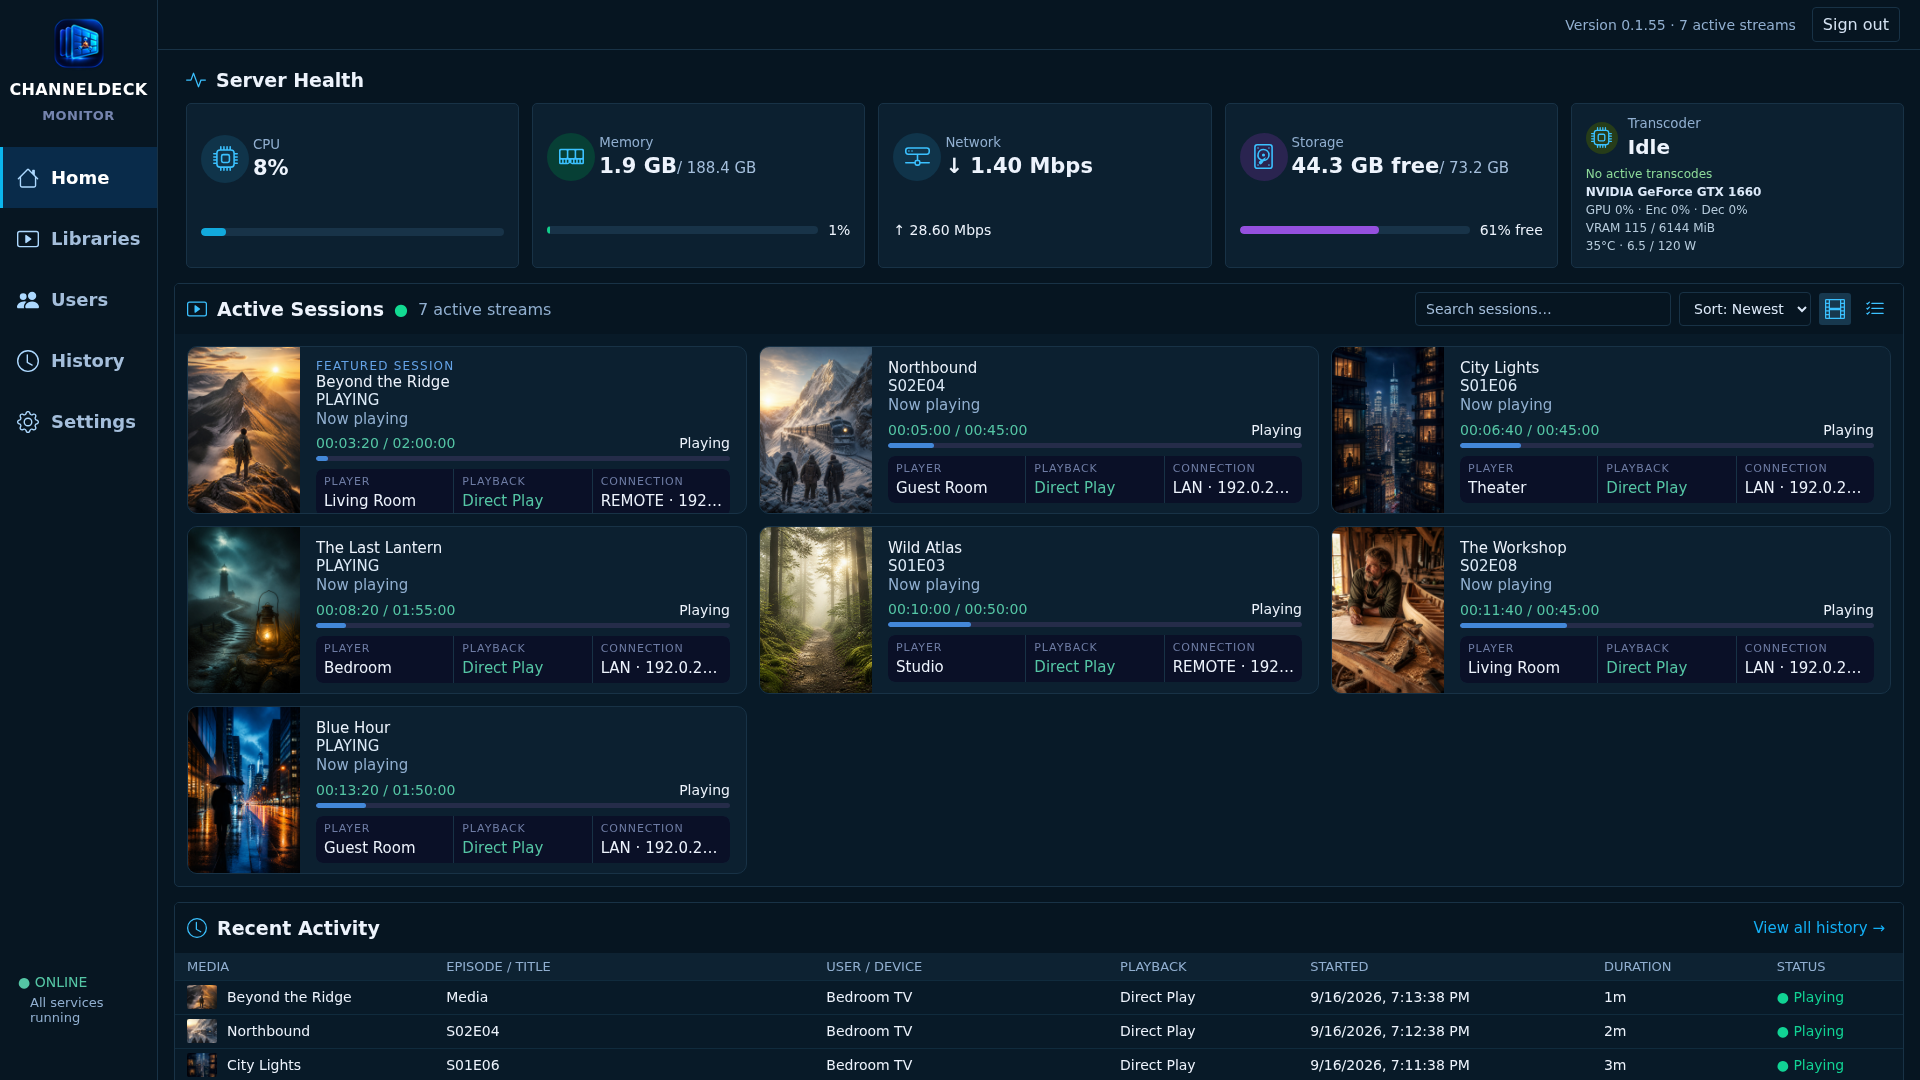Open Settings from the sidebar
1920x1080 pixels.
coord(79,422)
